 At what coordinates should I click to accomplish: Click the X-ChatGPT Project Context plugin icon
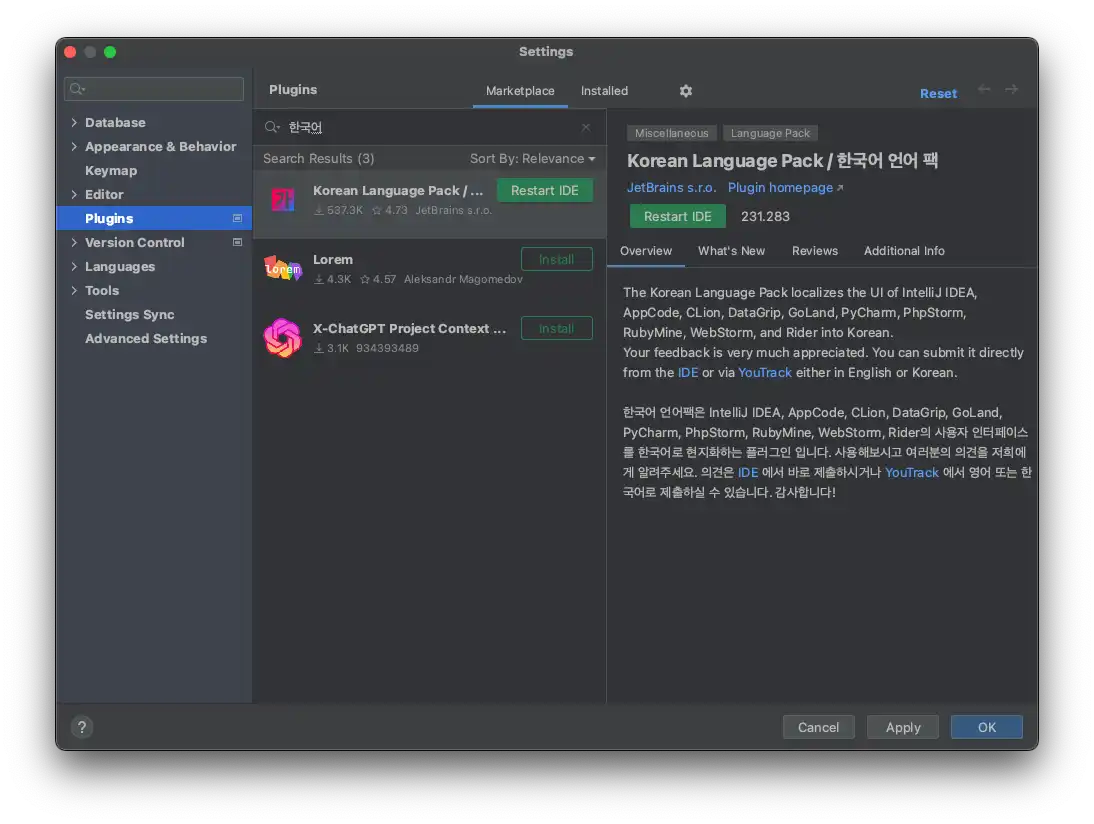click(x=283, y=338)
